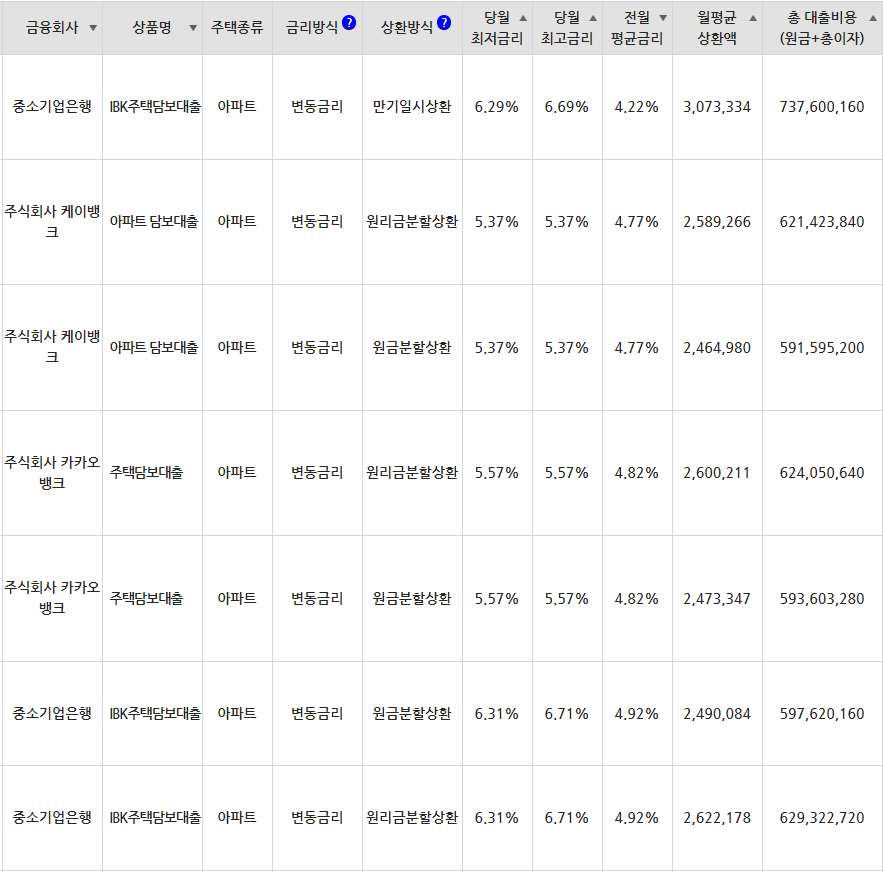Click 4.77% in the 2,589,266 row
Image resolution: width=883 pixels, height=872 pixels.
click(636, 221)
